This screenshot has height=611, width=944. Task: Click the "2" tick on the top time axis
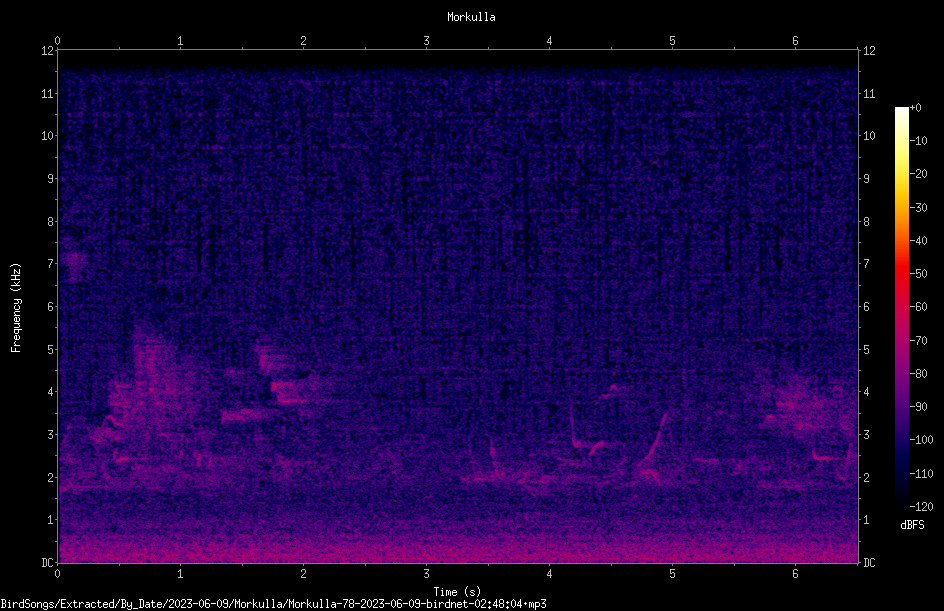(303, 41)
